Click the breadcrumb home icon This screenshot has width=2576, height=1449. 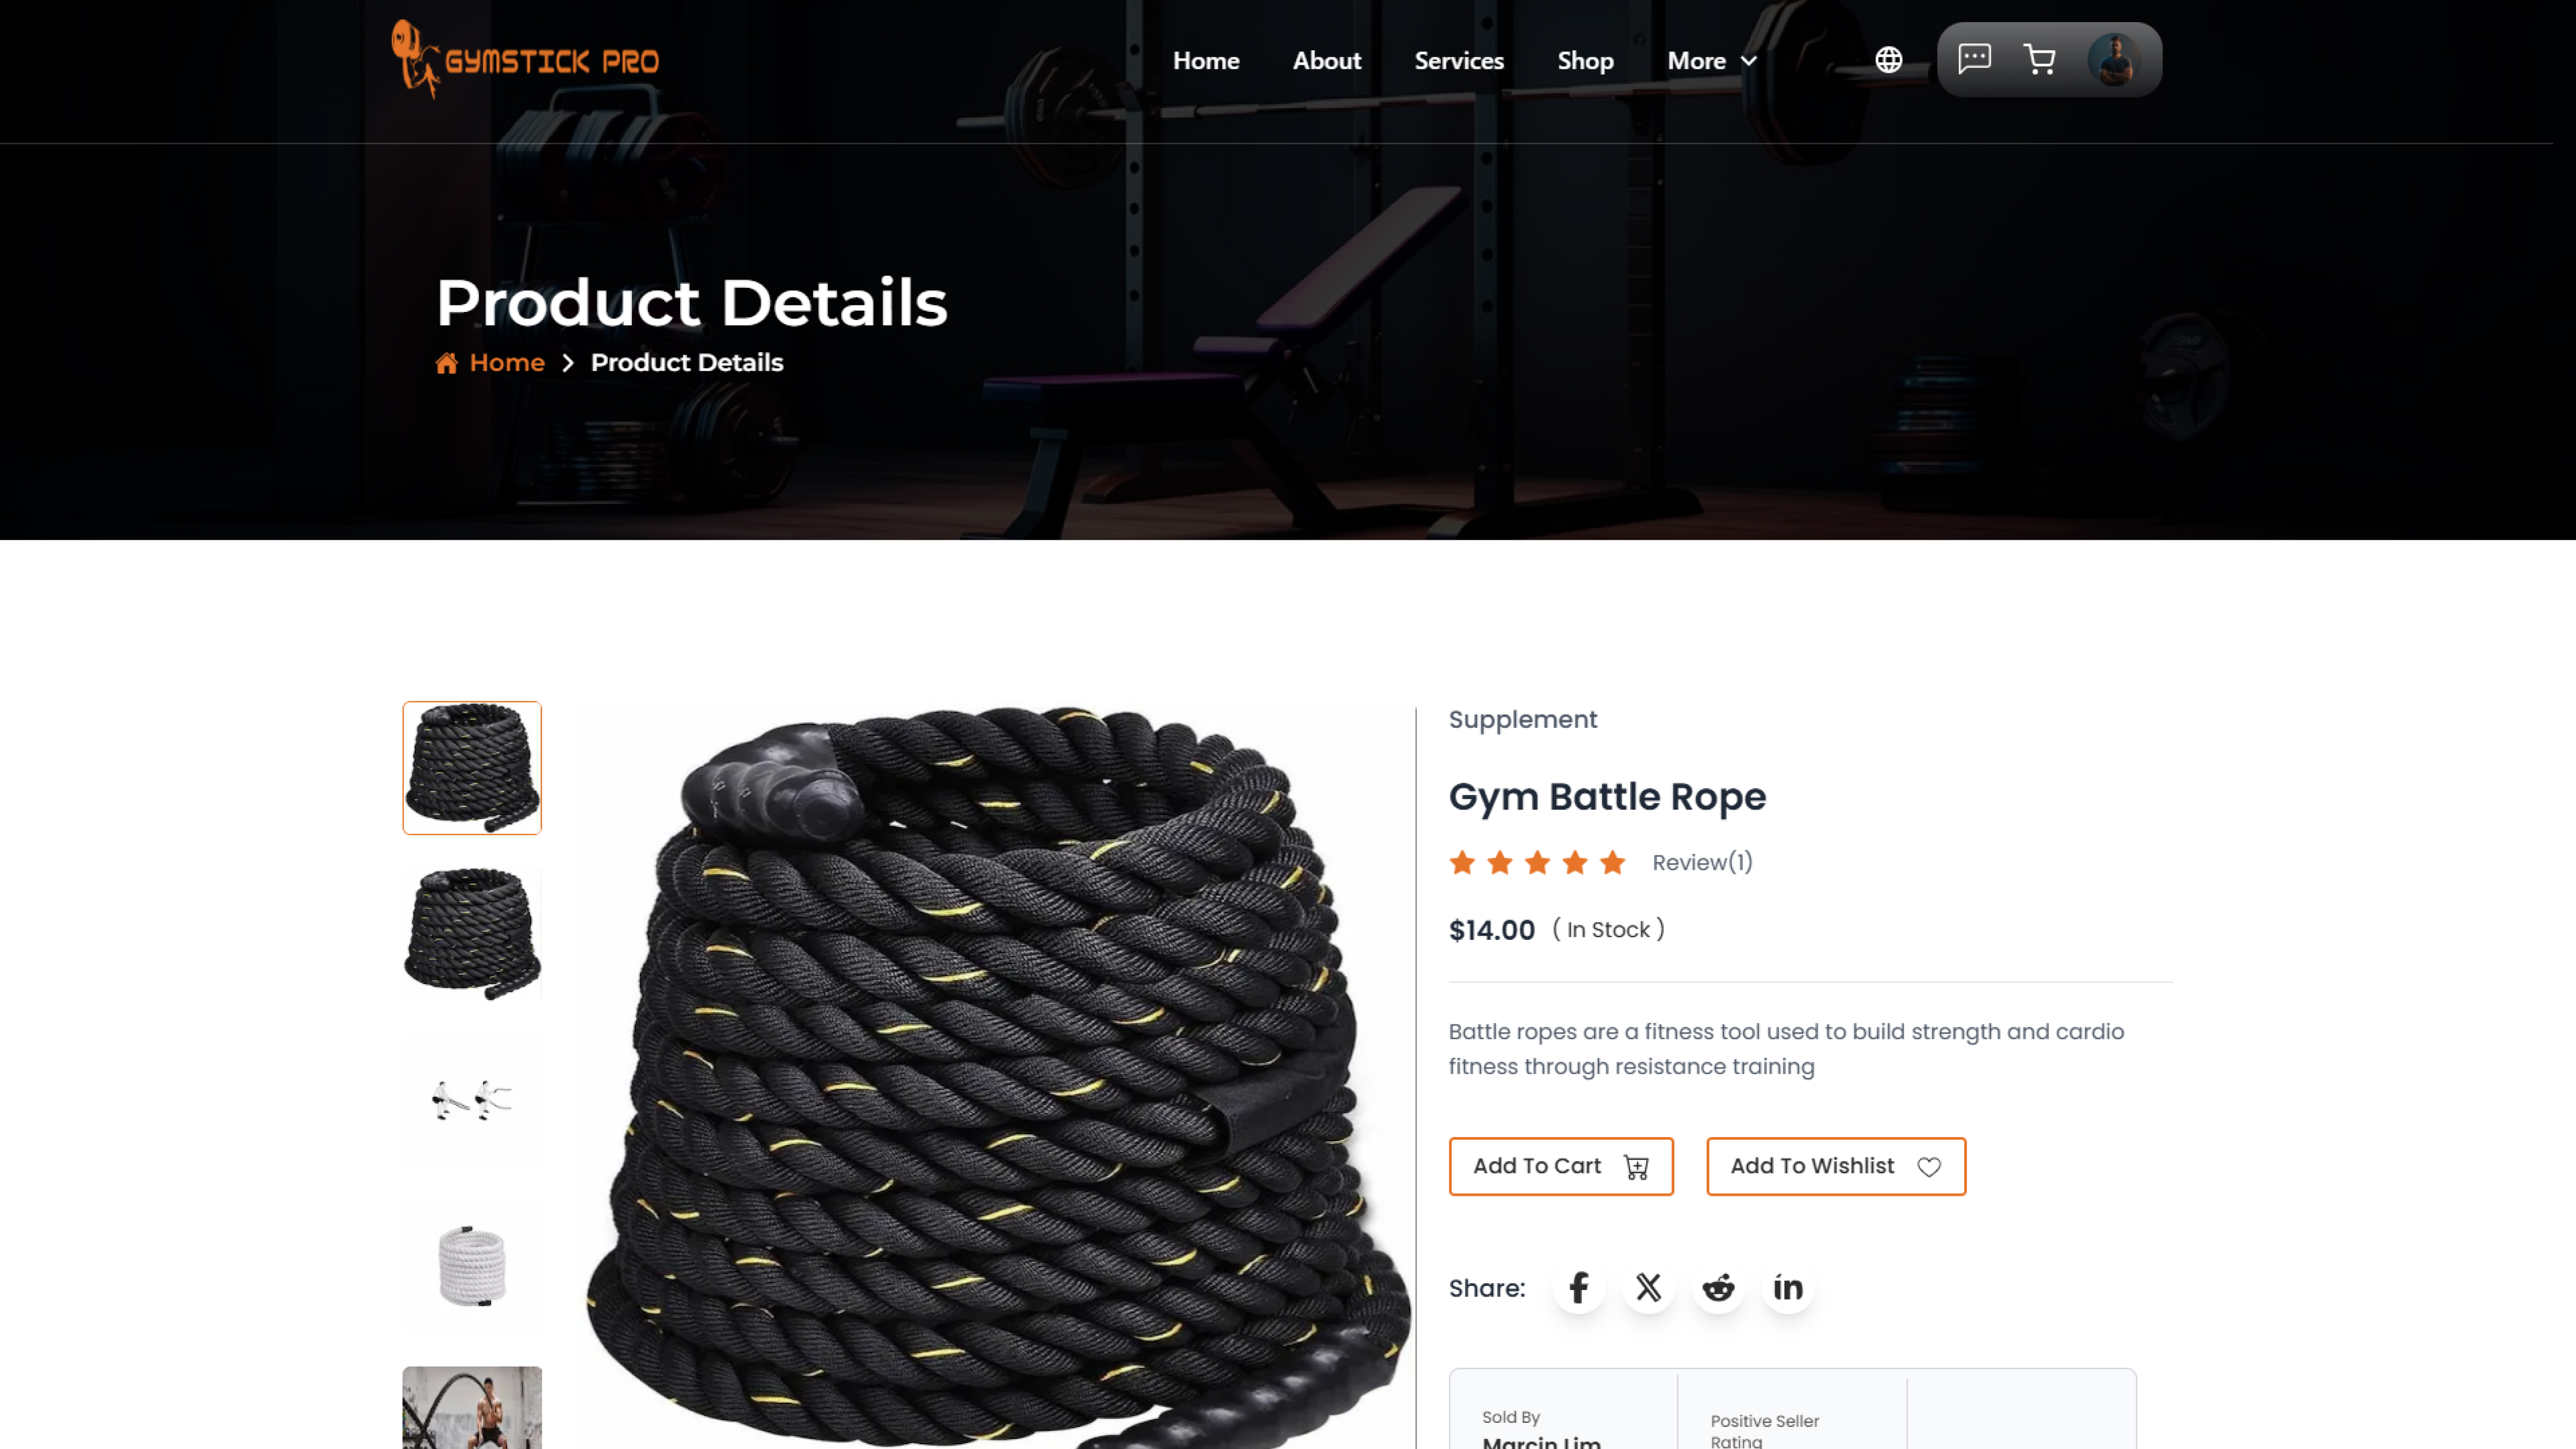[x=446, y=363]
